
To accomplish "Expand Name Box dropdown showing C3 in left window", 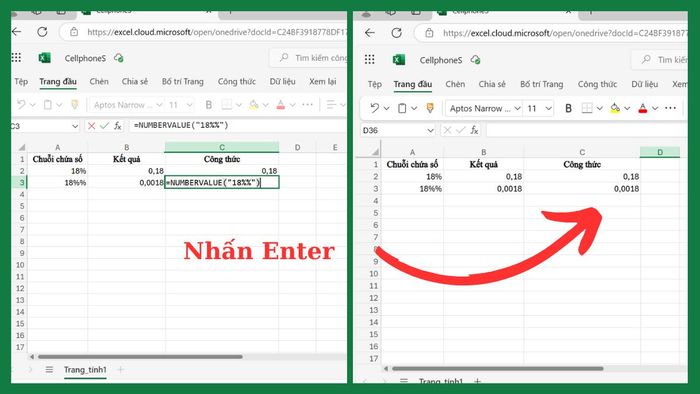I will pos(75,126).
